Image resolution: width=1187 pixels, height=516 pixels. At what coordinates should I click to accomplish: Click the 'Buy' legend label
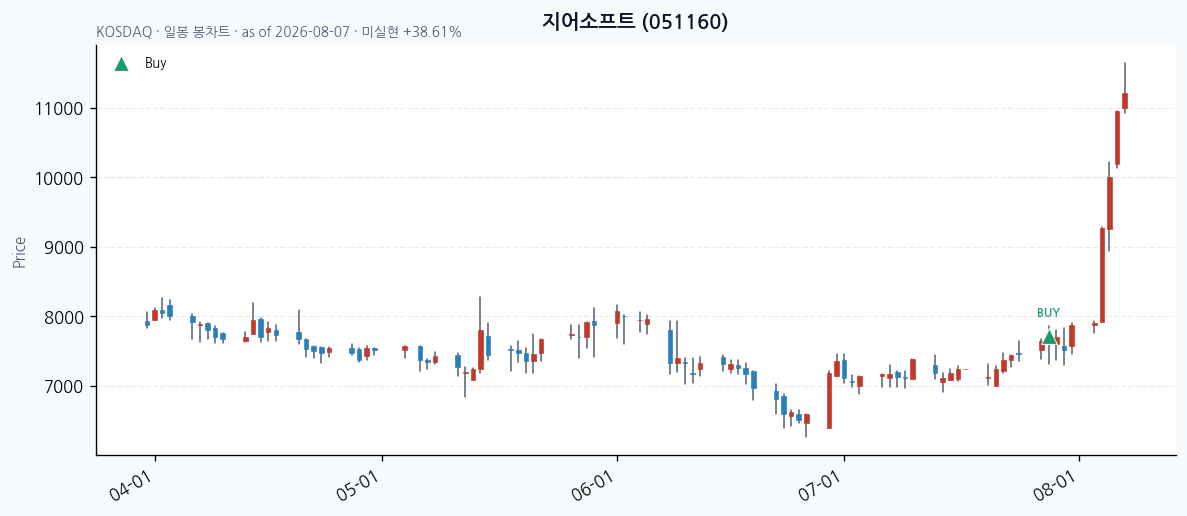155,64
